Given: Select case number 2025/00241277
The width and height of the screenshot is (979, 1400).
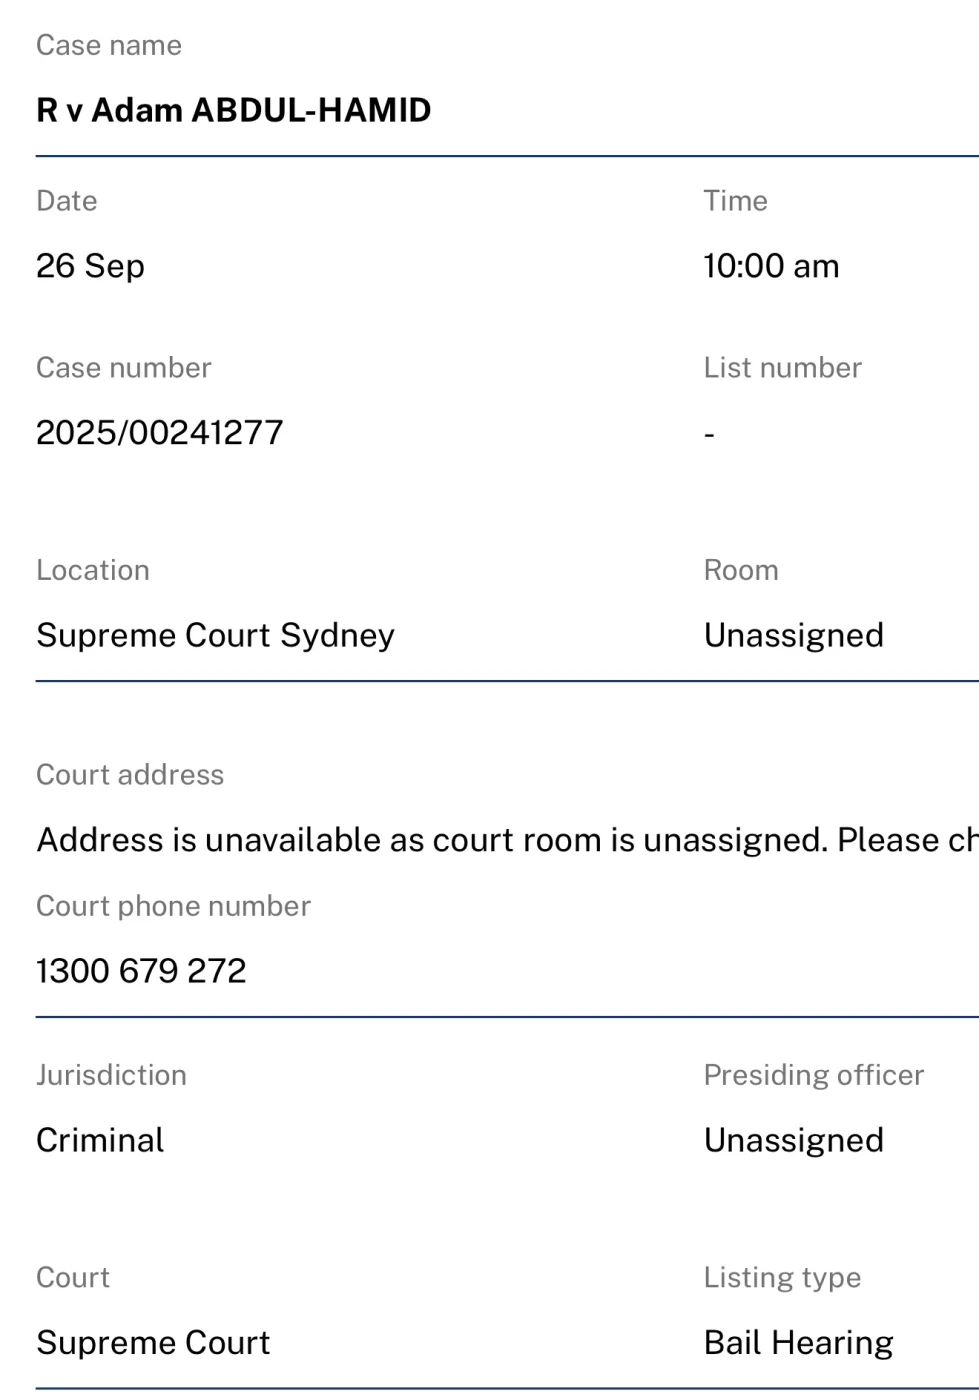Looking at the screenshot, I should (160, 433).
